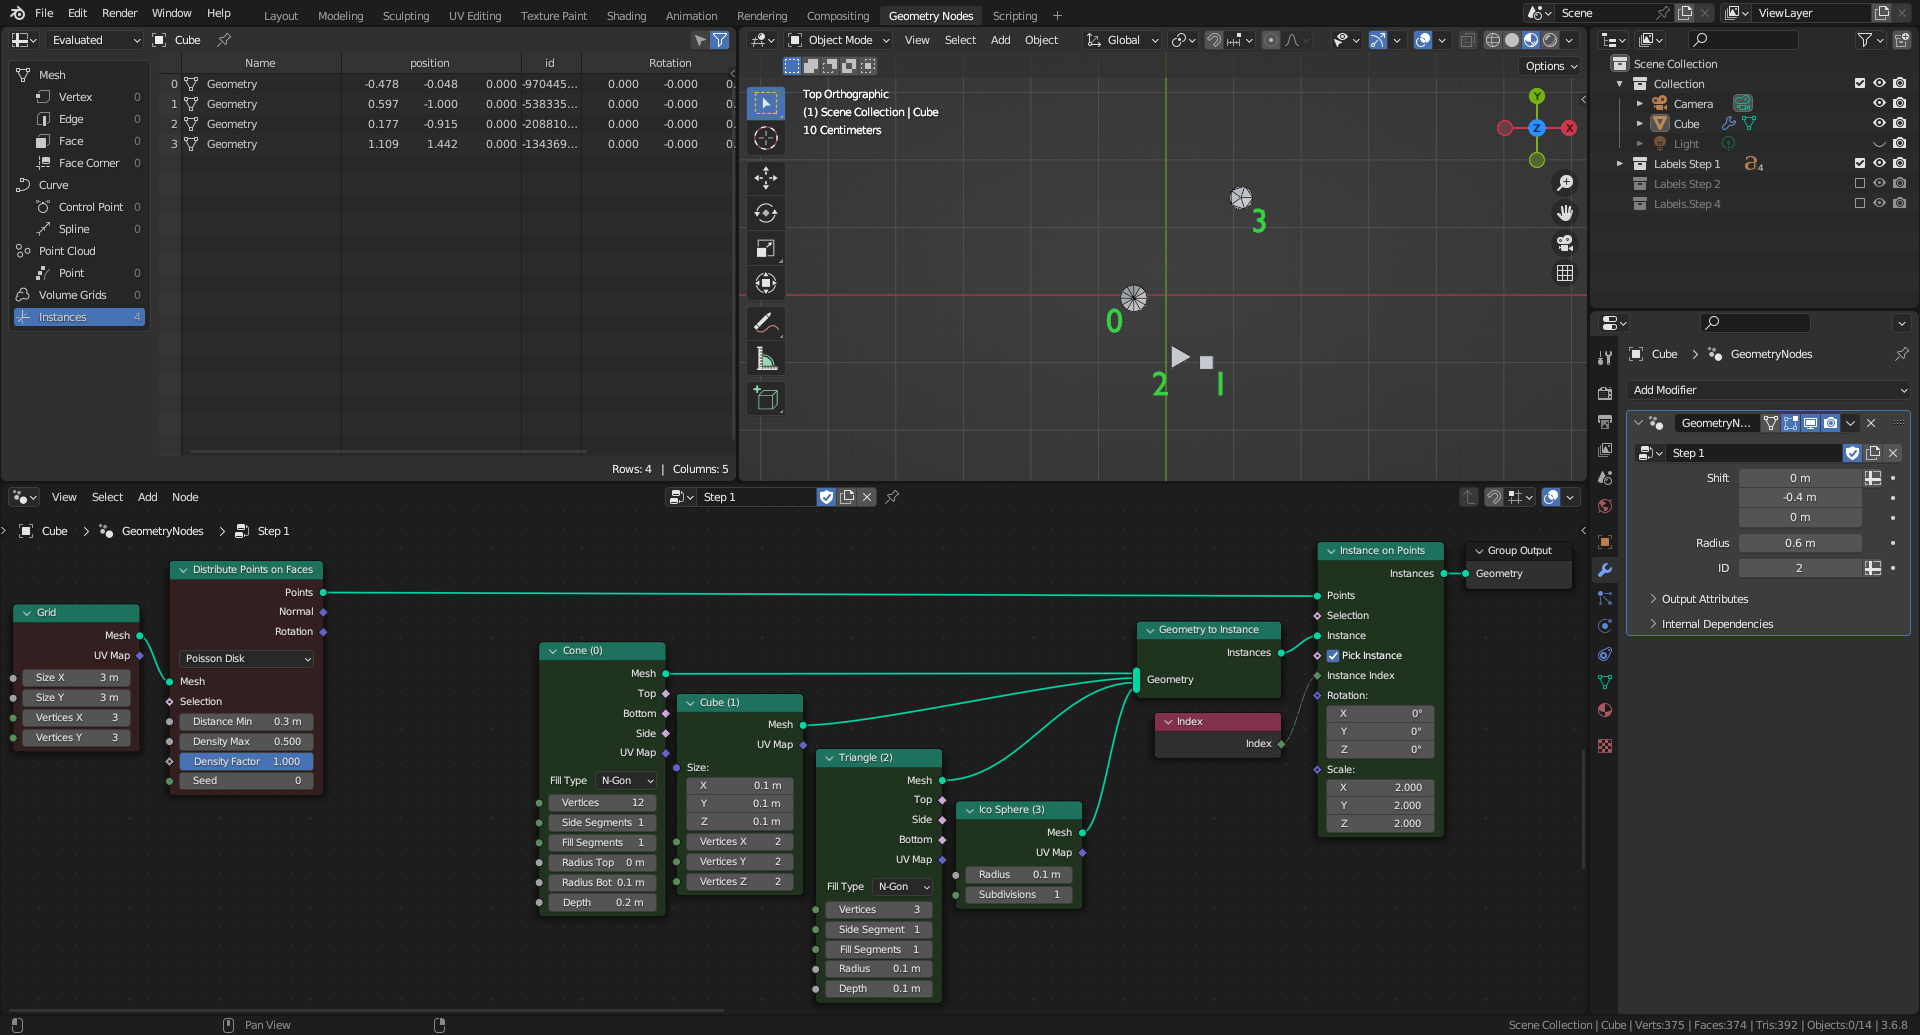Activate the 3D Cursor tool
The image size is (1920, 1035).
[766, 138]
